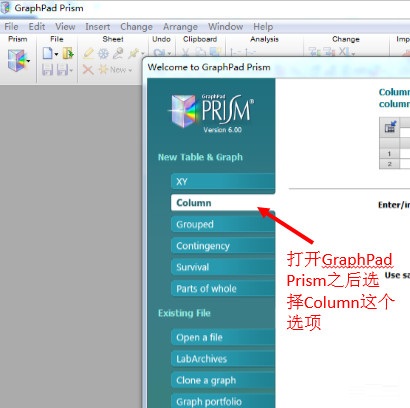Screen dimensions: 410x408
Task: Click the Freeze snowflake icon in Sheet group
Action: point(103,53)
